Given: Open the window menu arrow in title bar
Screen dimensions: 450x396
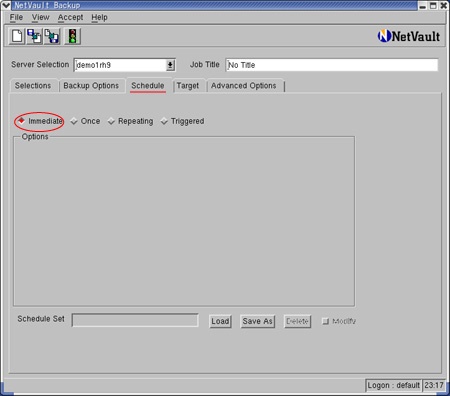Looking at the screenshot, I should [x=6, y=5].
